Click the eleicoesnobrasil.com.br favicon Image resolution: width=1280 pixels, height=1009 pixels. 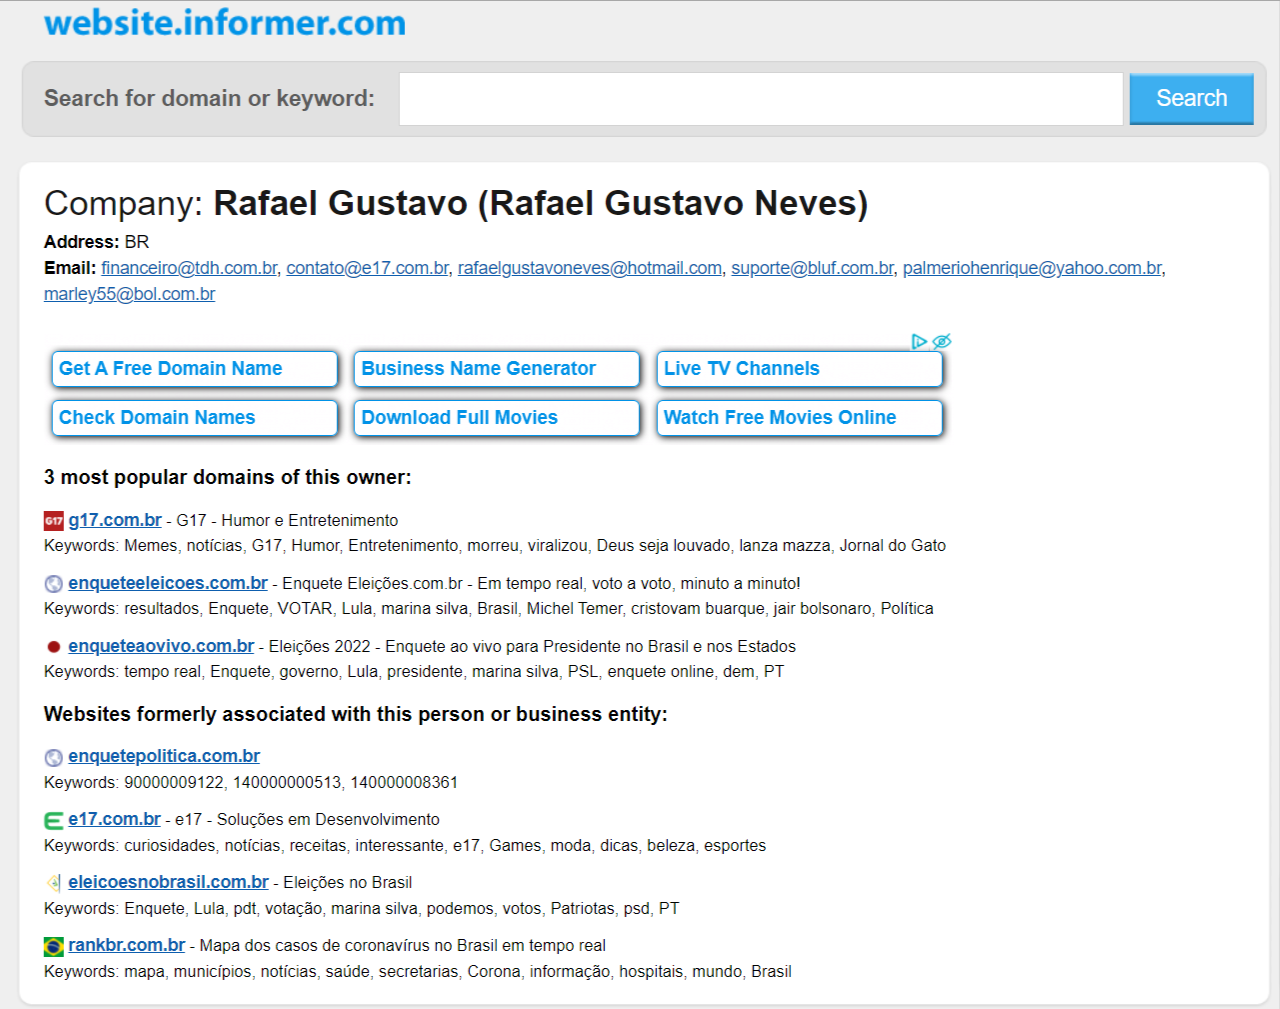[54, 883]
